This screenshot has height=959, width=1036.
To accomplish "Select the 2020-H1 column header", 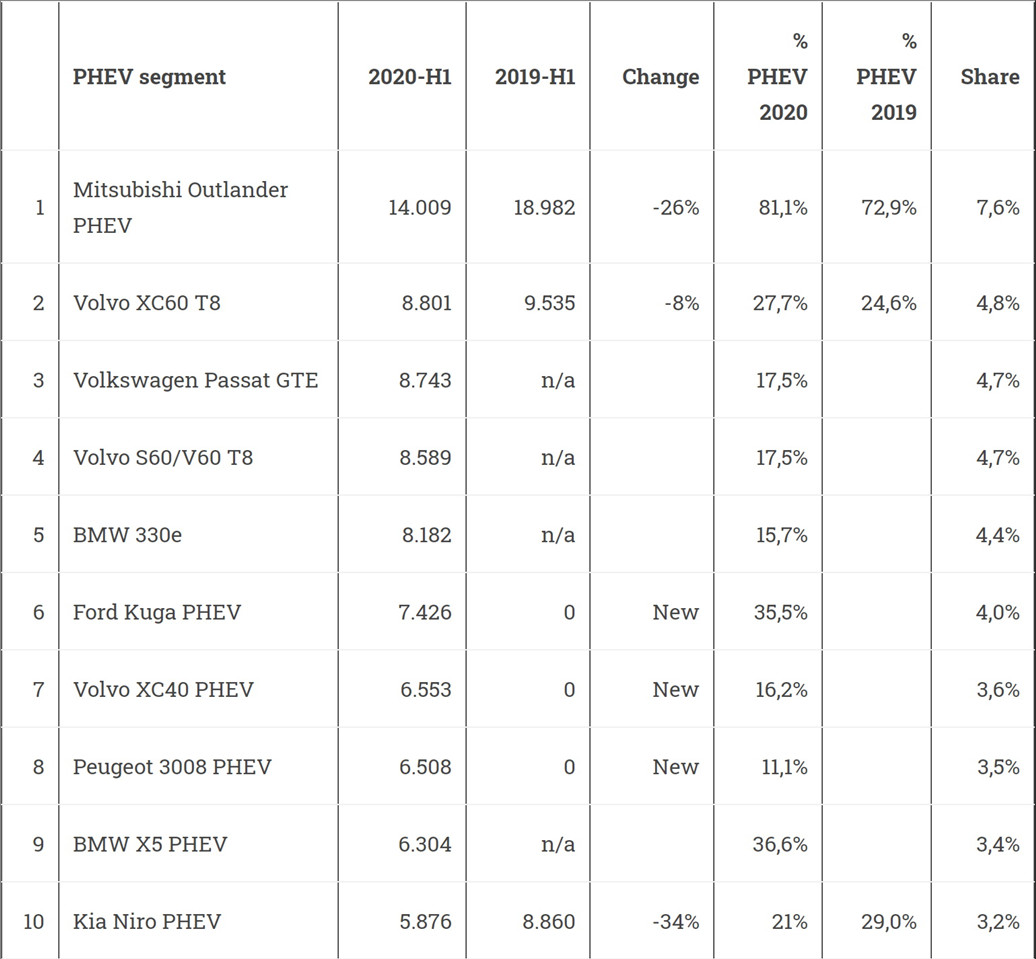I will pyautogui.click(x=410, y=77).
